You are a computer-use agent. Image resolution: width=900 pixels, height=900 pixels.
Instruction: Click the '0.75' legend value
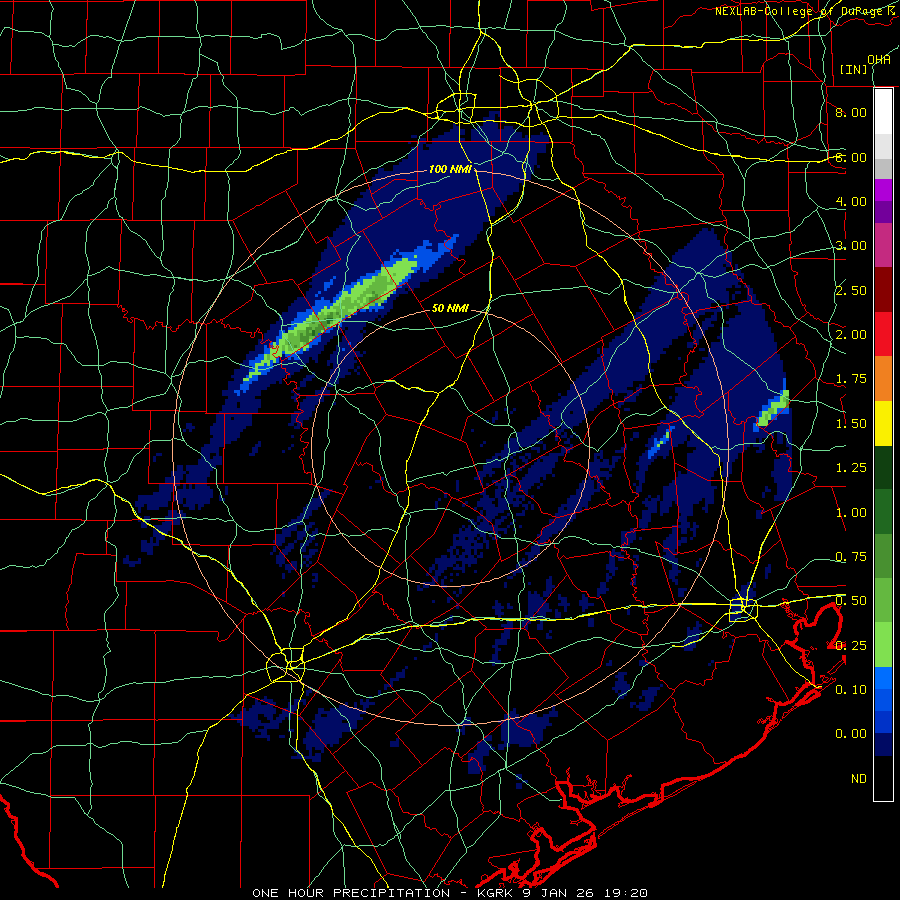(851, 557)
